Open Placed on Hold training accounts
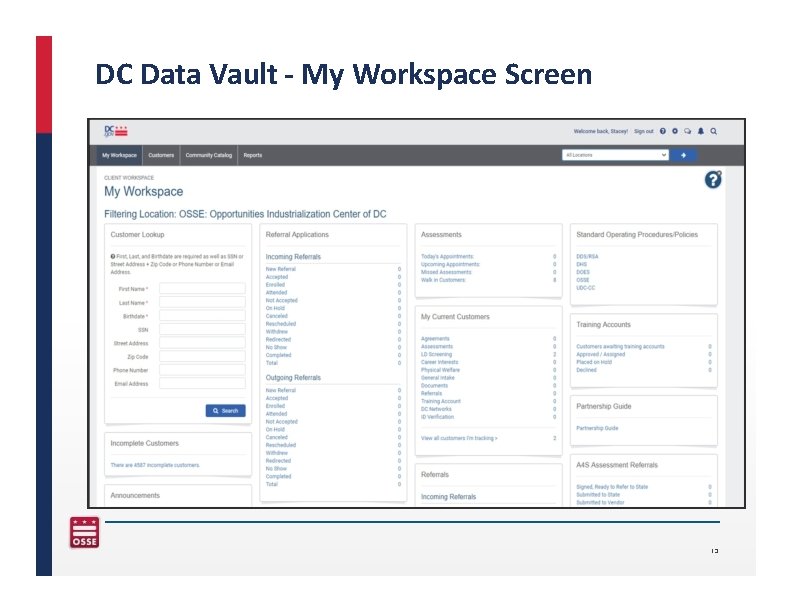The image size is (792, 612). point(594,362)
